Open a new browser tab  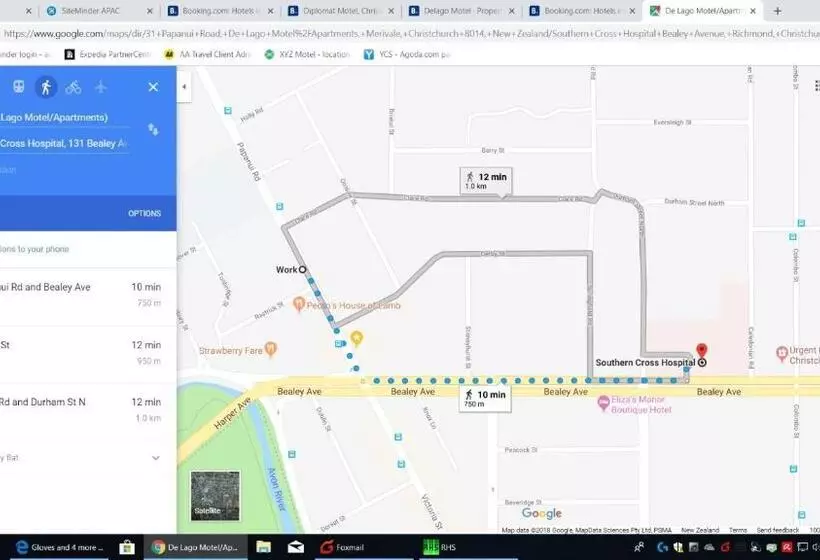point(778,11)
